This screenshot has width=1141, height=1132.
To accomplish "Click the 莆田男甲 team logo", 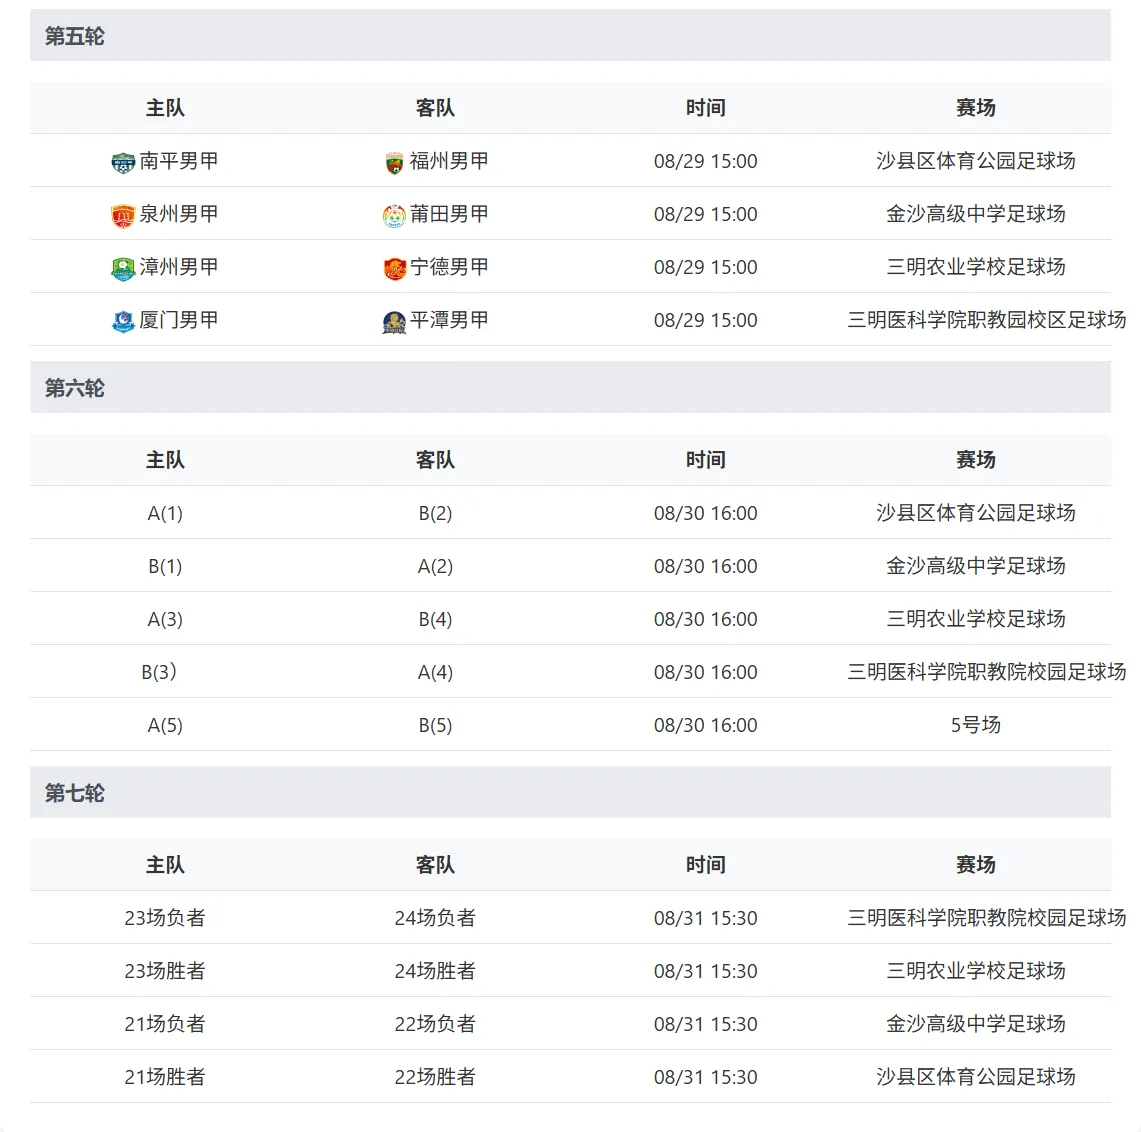I will tap(394, 215).
